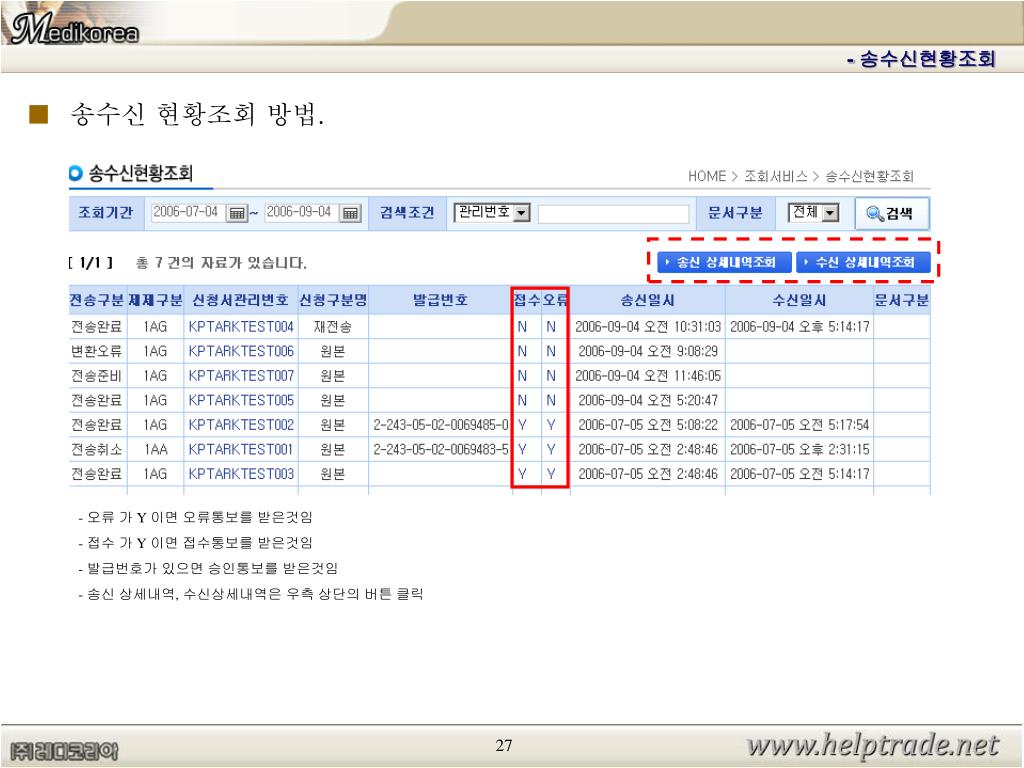Visit the www.helptrade.net footer link
The width and height of the screenshot is (1024, 768).
click(873, 746)
